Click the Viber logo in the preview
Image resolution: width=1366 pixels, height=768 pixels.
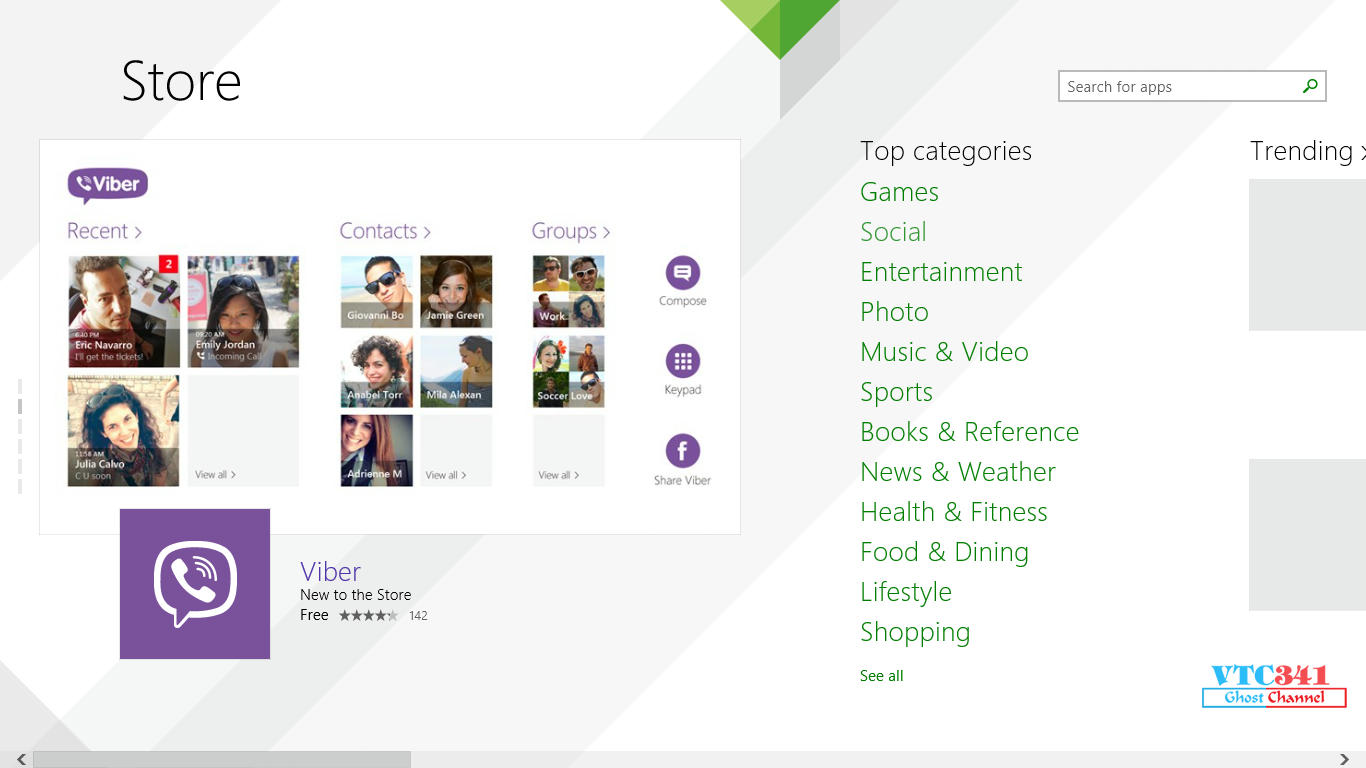(x=108, y=185)
